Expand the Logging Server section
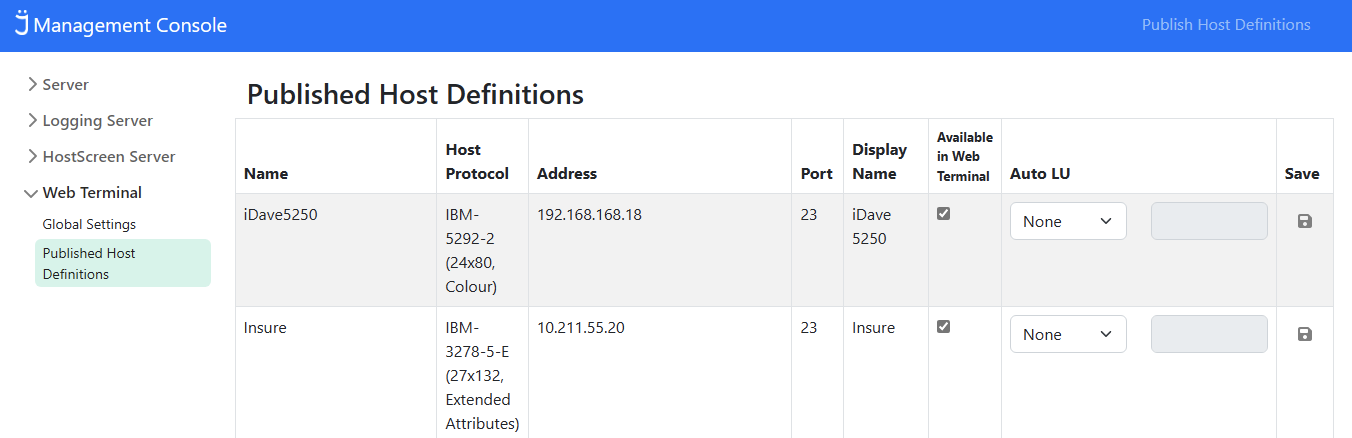Image resolution: width=1352 pixels, height=438 pixels. (x=97, y=121)
